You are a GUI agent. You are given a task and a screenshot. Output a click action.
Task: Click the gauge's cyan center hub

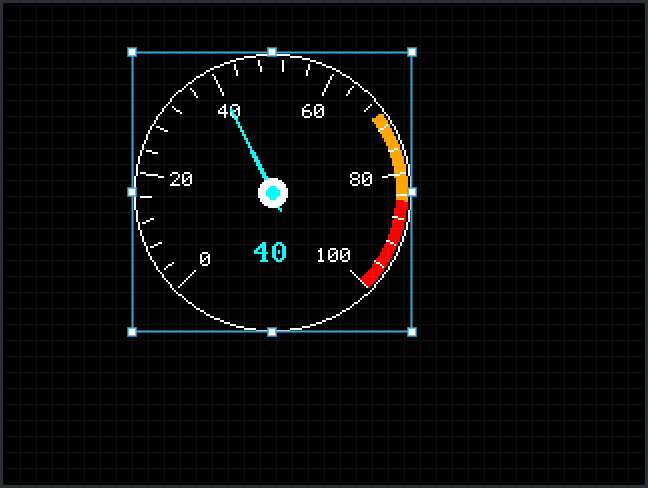pyautogui.click(x=273, y=193)
